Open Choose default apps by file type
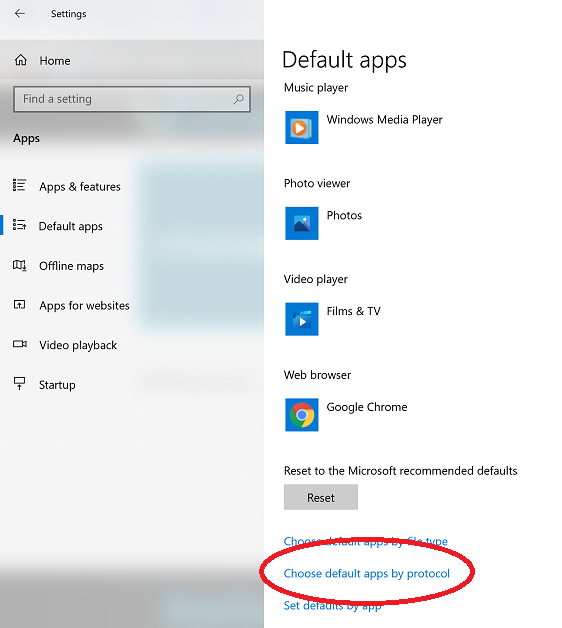Image resolution: width=562 pixels, height=628 pixels. [x=365, y=541]
